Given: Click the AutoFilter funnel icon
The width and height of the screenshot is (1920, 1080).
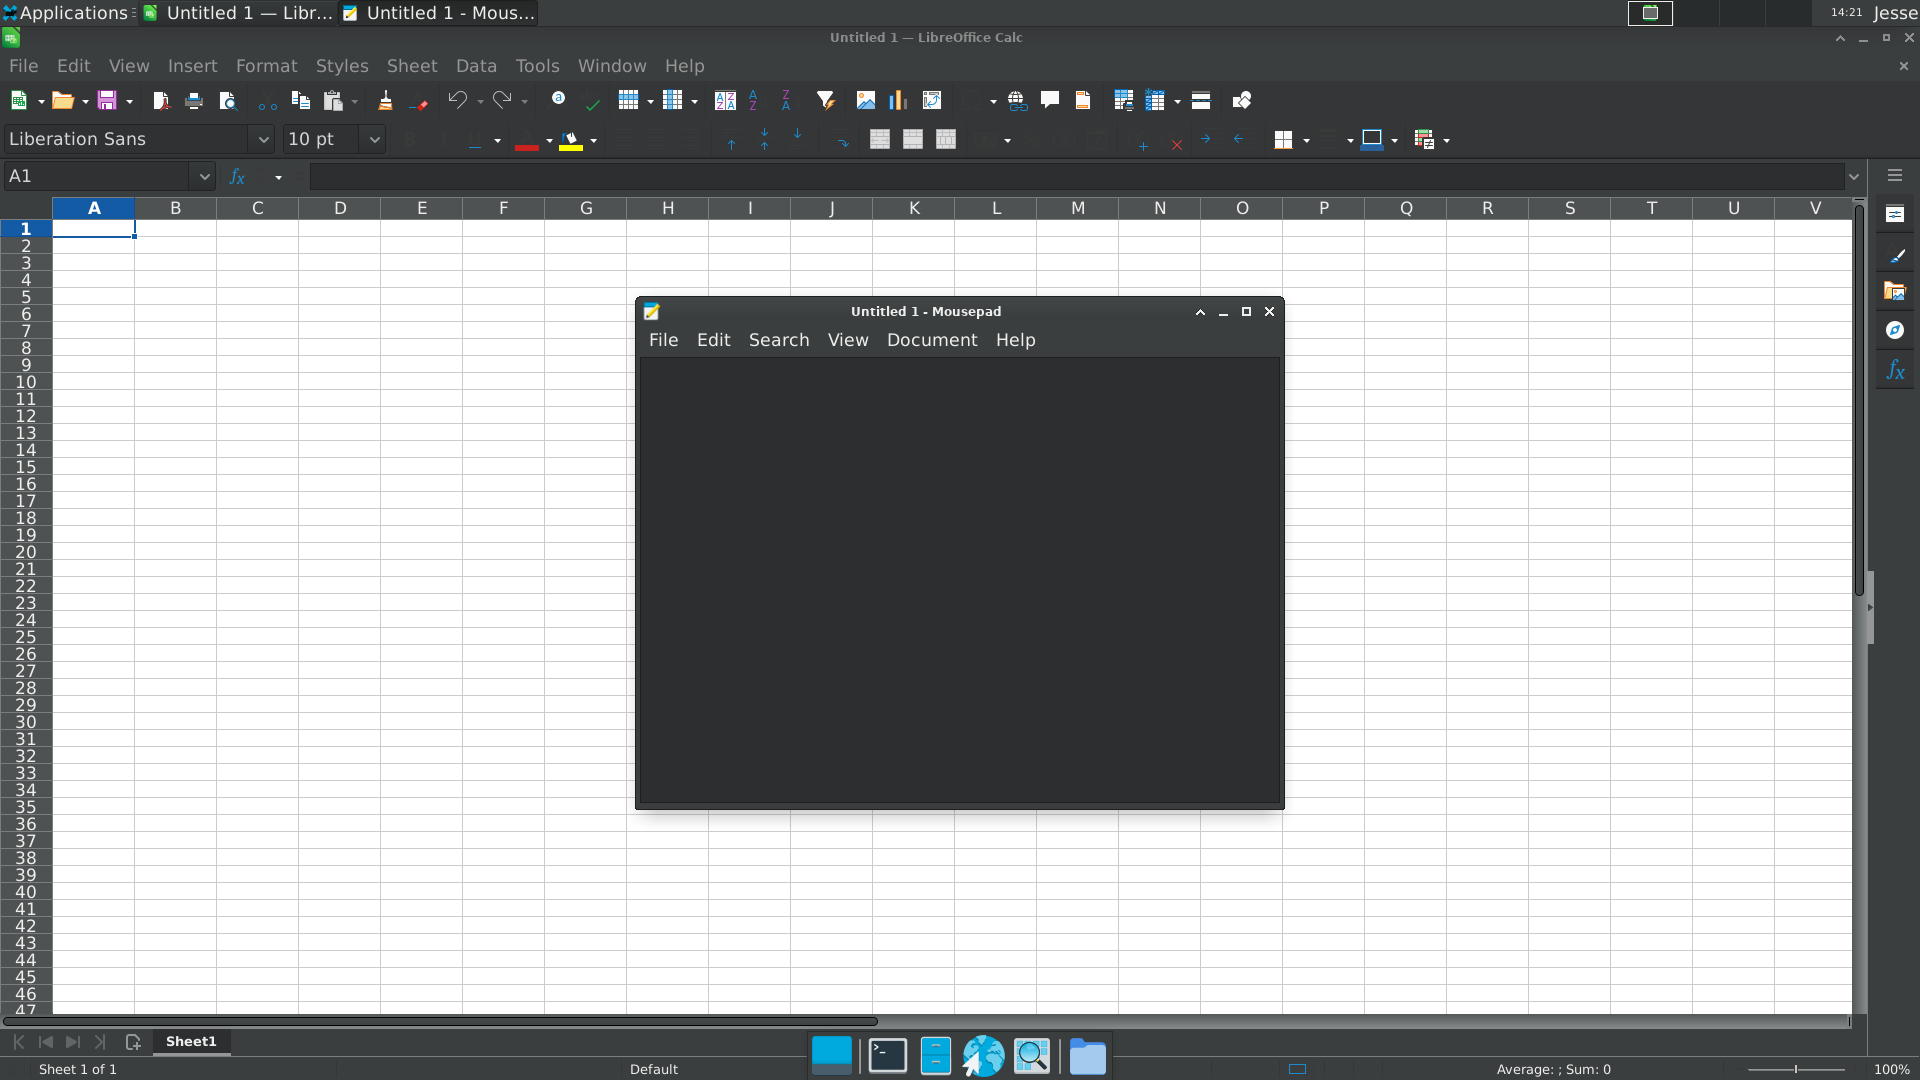Looking at the screenshot, I should point(825,100).
